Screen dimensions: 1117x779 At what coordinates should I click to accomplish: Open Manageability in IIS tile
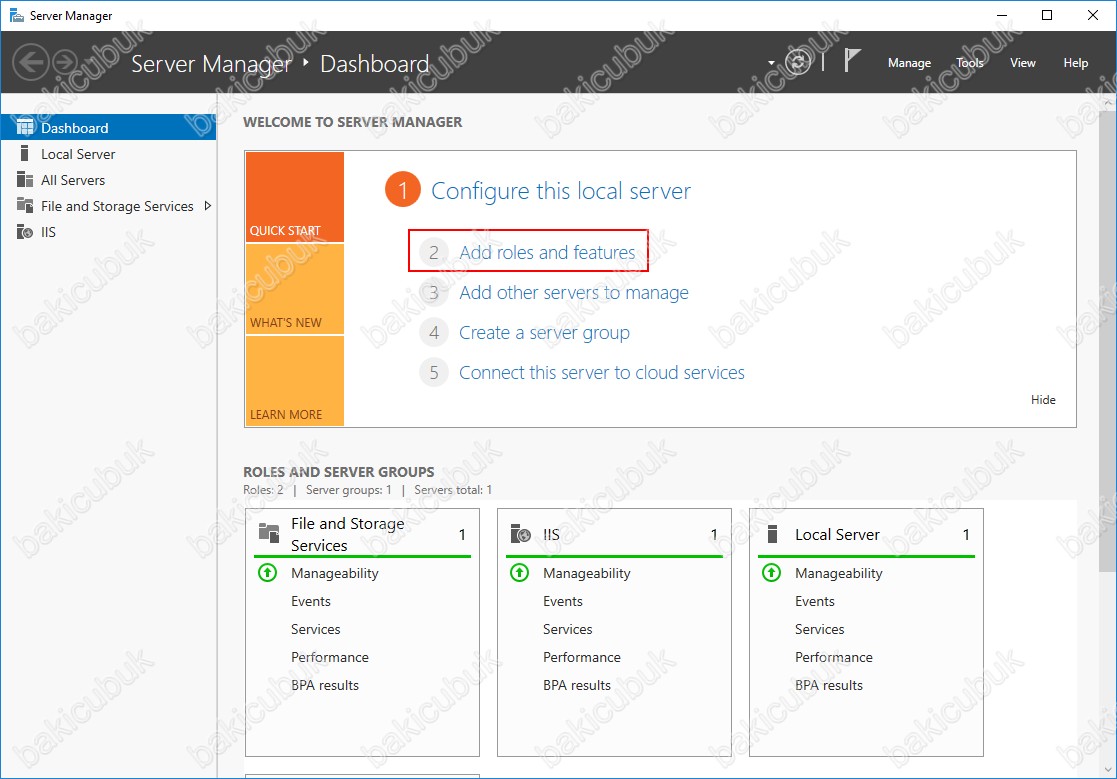587,573
